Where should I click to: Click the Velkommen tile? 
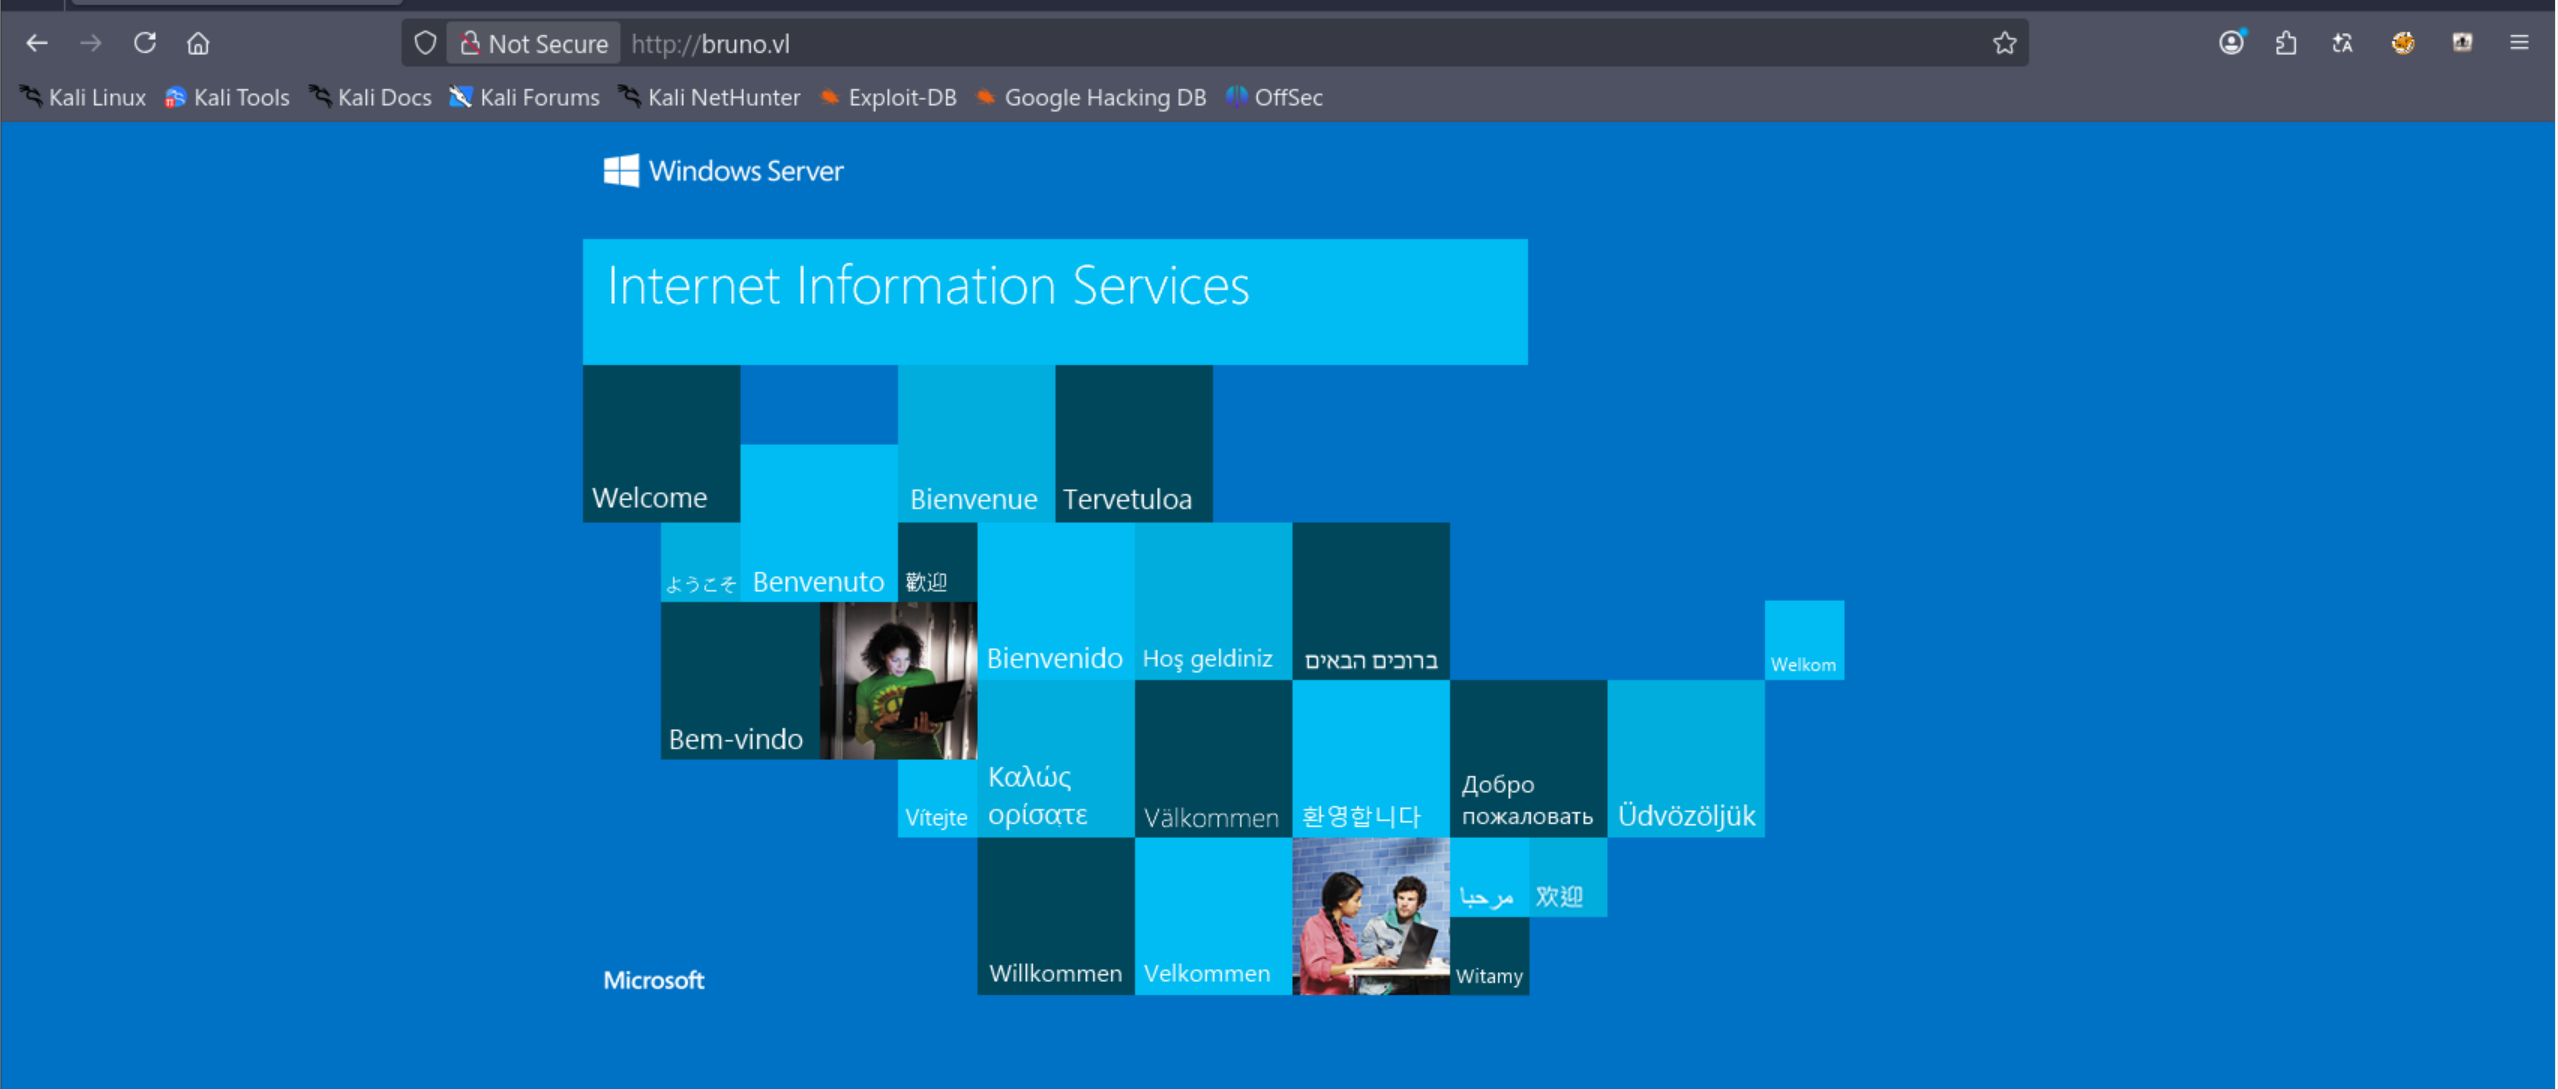pos(1213,916)
